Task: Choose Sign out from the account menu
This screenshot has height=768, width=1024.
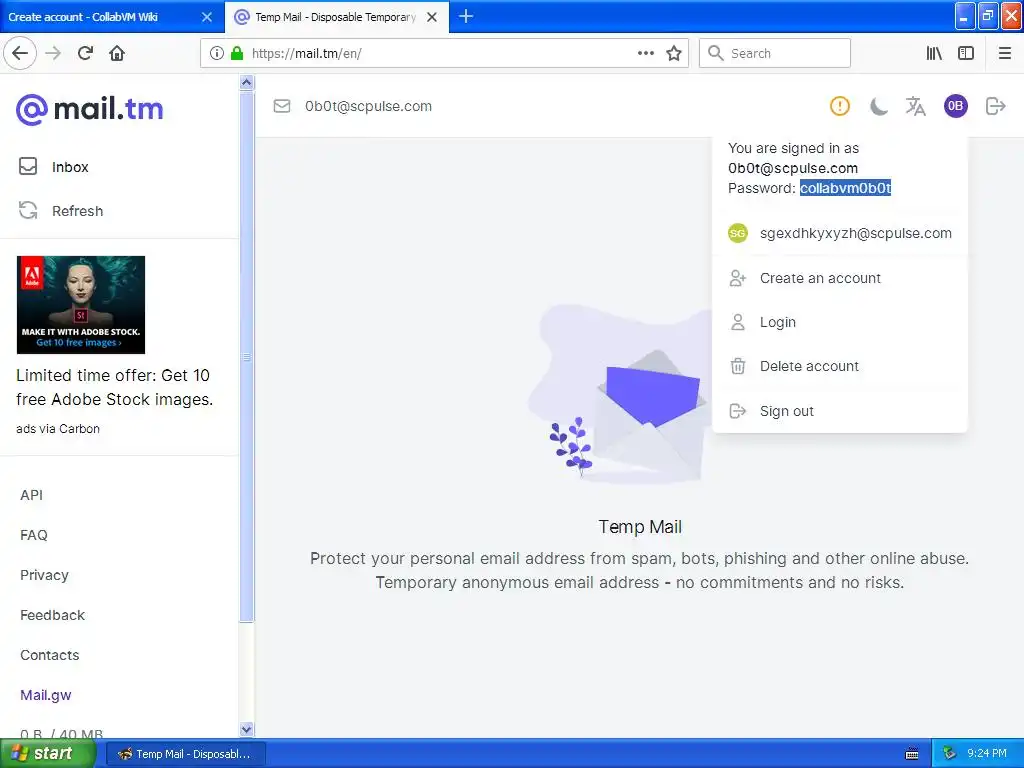Action: 839,411
